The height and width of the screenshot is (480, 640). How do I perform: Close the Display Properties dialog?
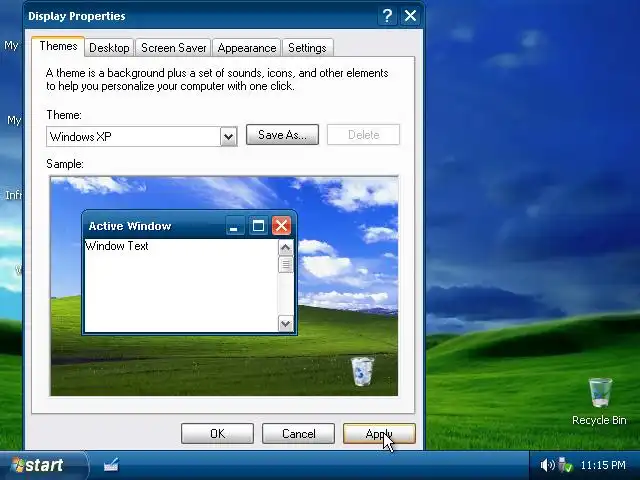[410, 16]
